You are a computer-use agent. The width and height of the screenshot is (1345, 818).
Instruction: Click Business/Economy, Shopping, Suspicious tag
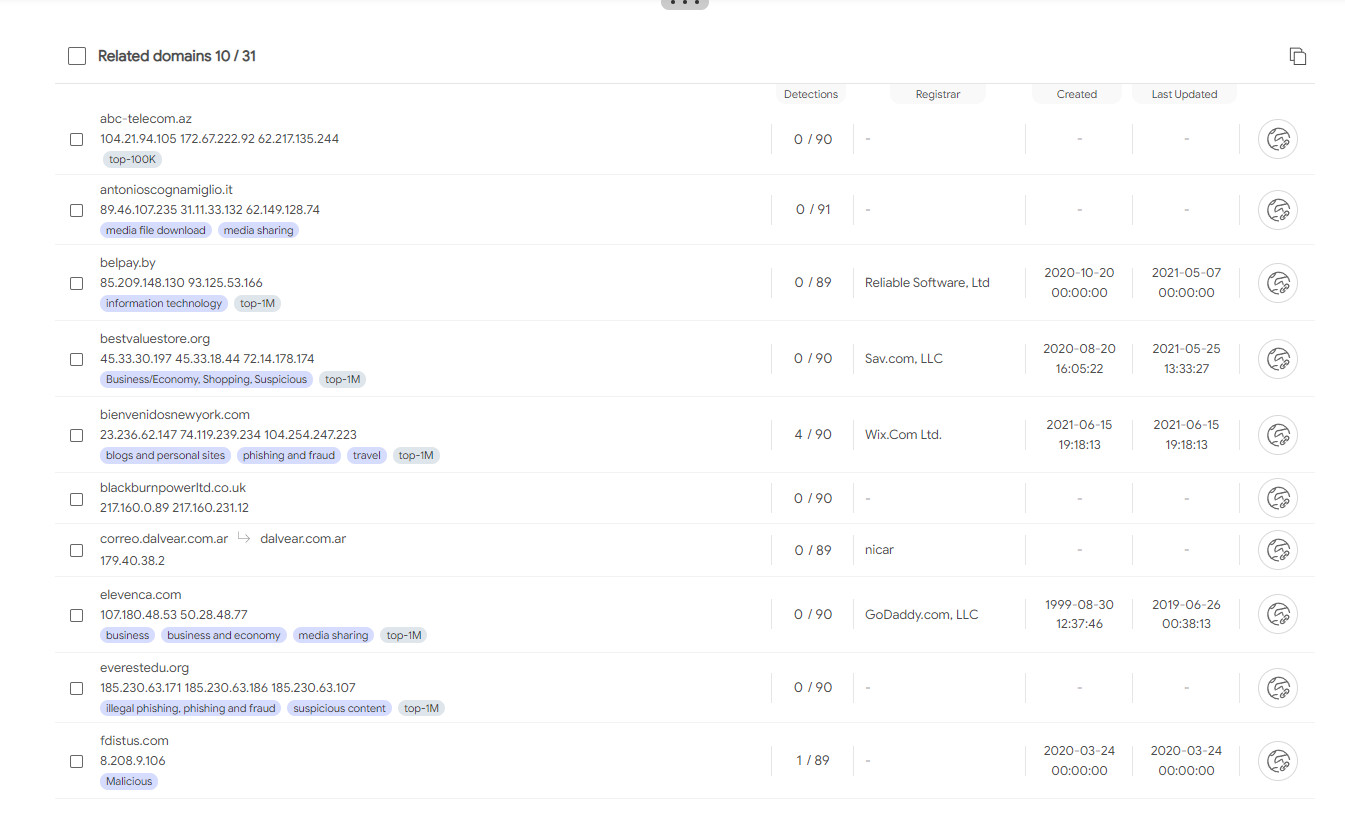206,379
